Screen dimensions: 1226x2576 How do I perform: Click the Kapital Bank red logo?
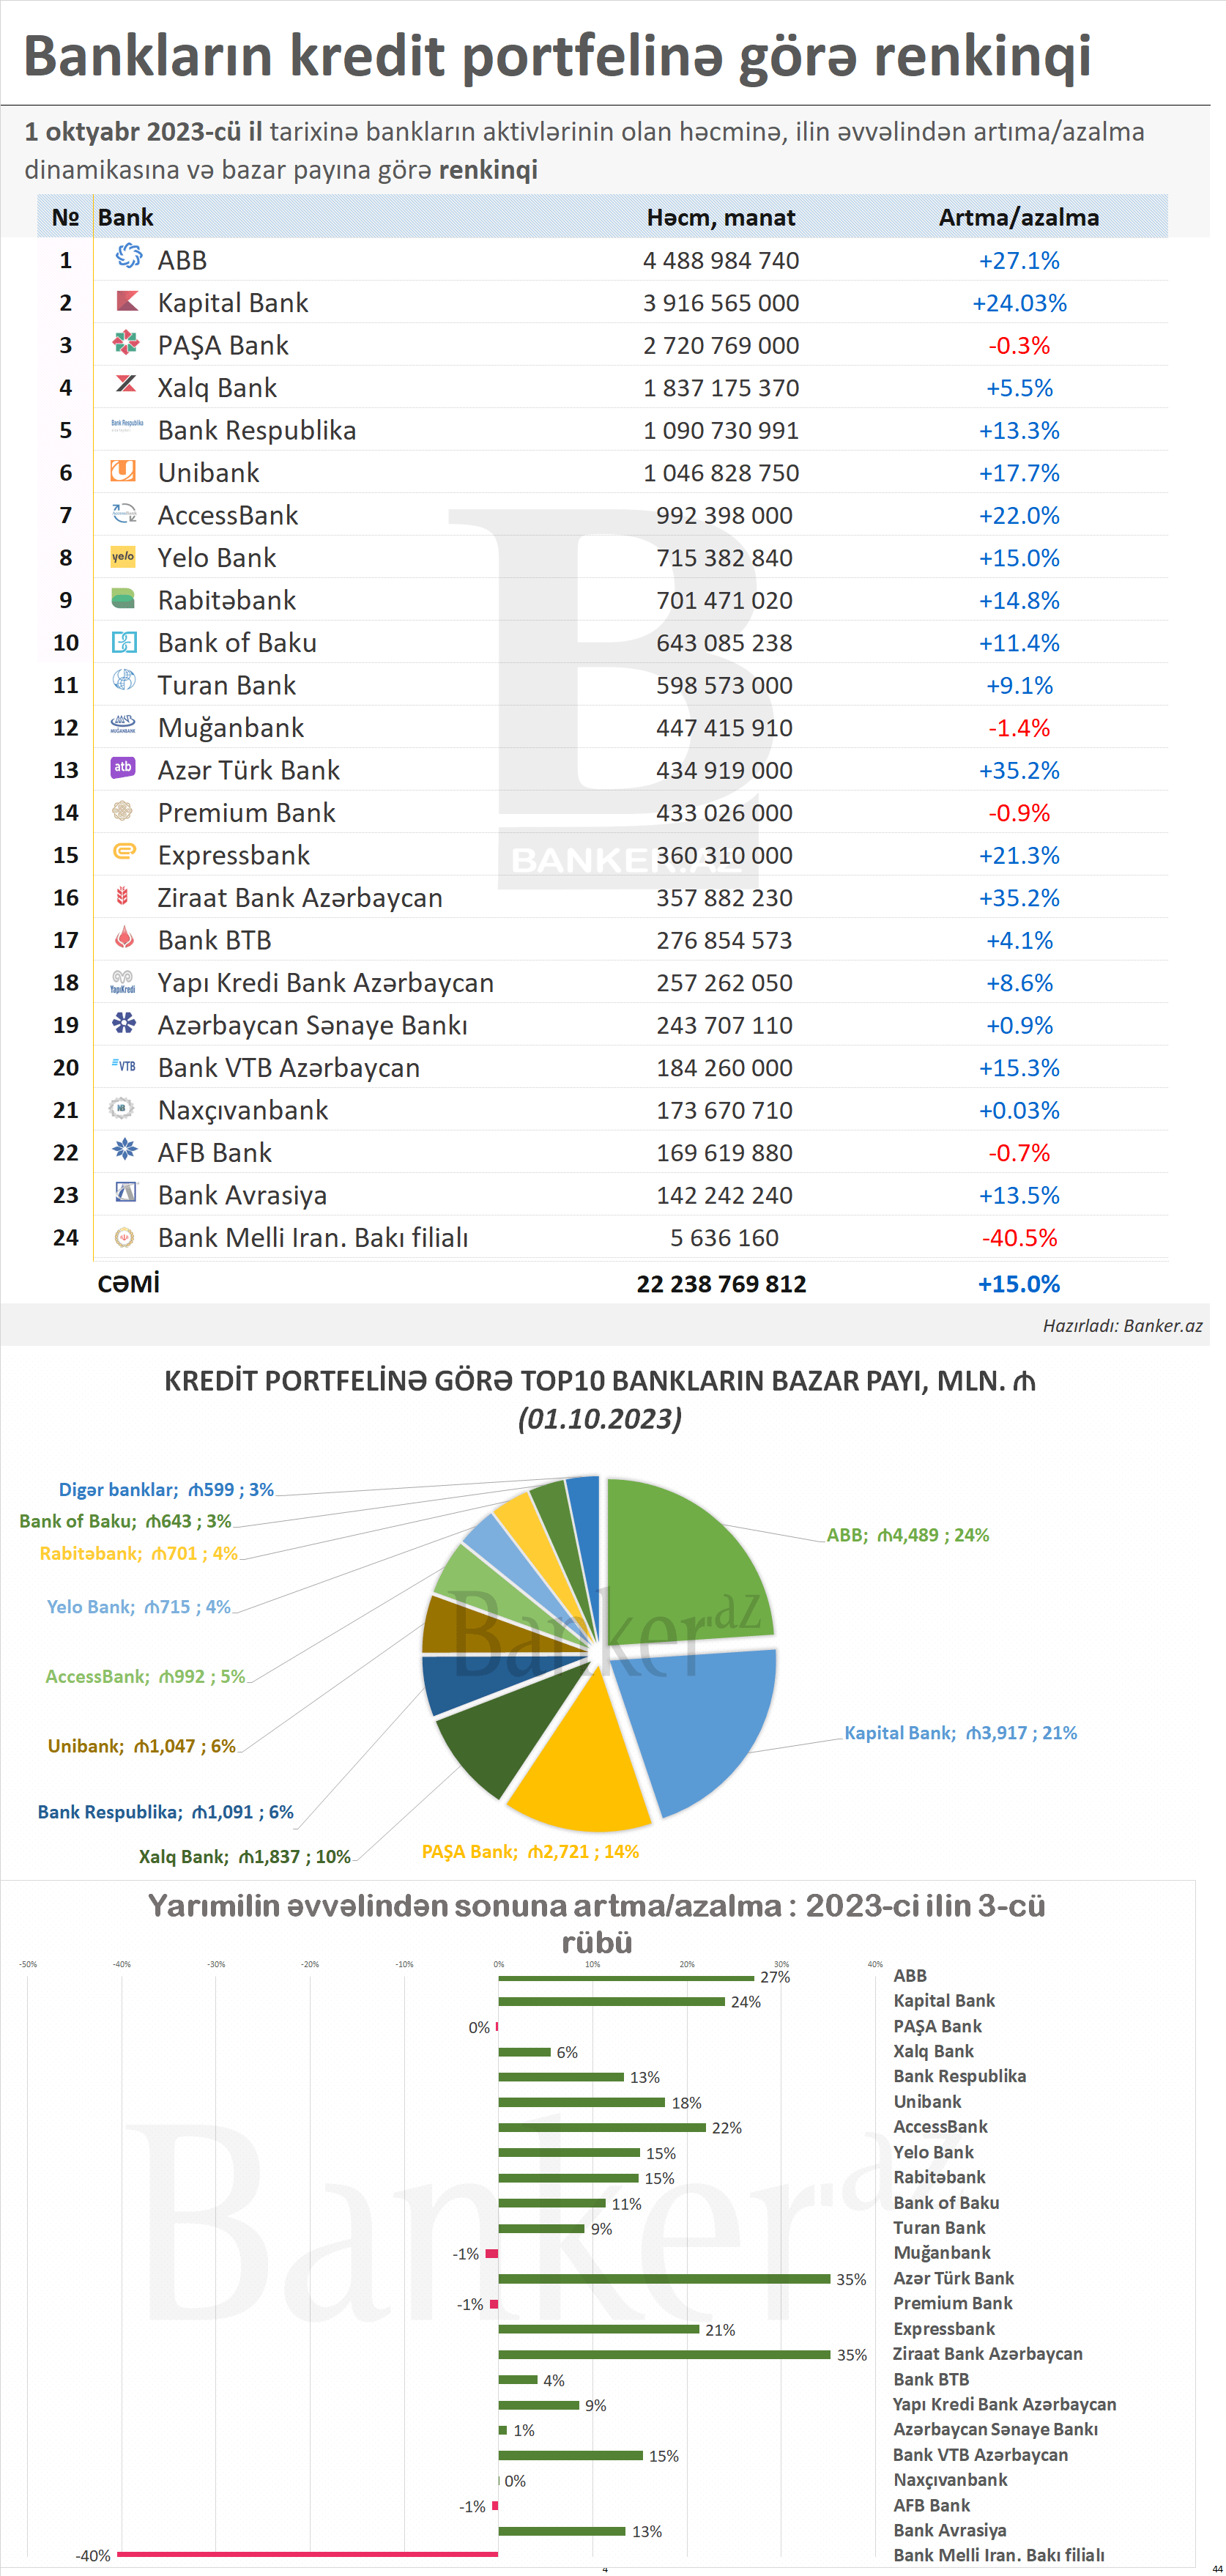tap(126, 301)
